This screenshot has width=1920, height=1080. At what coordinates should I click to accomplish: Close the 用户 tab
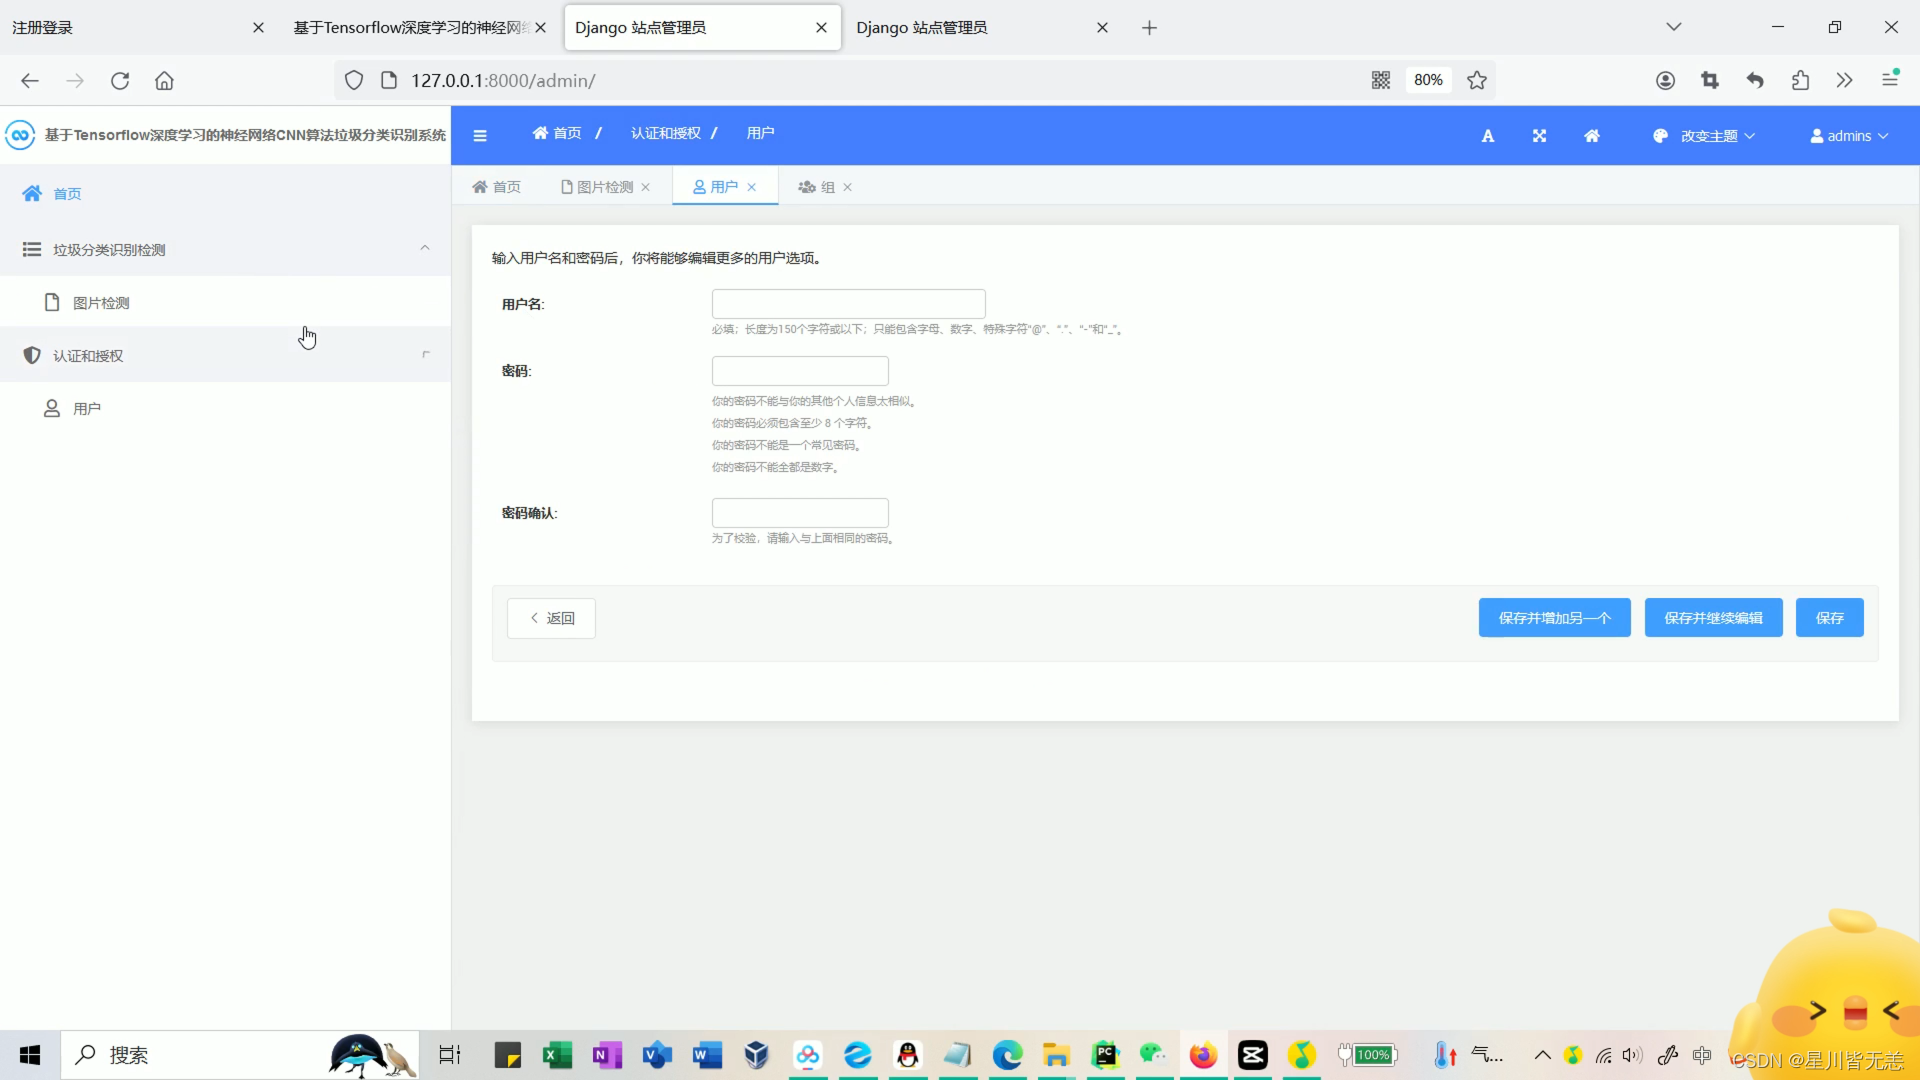[x=752, y=187]
